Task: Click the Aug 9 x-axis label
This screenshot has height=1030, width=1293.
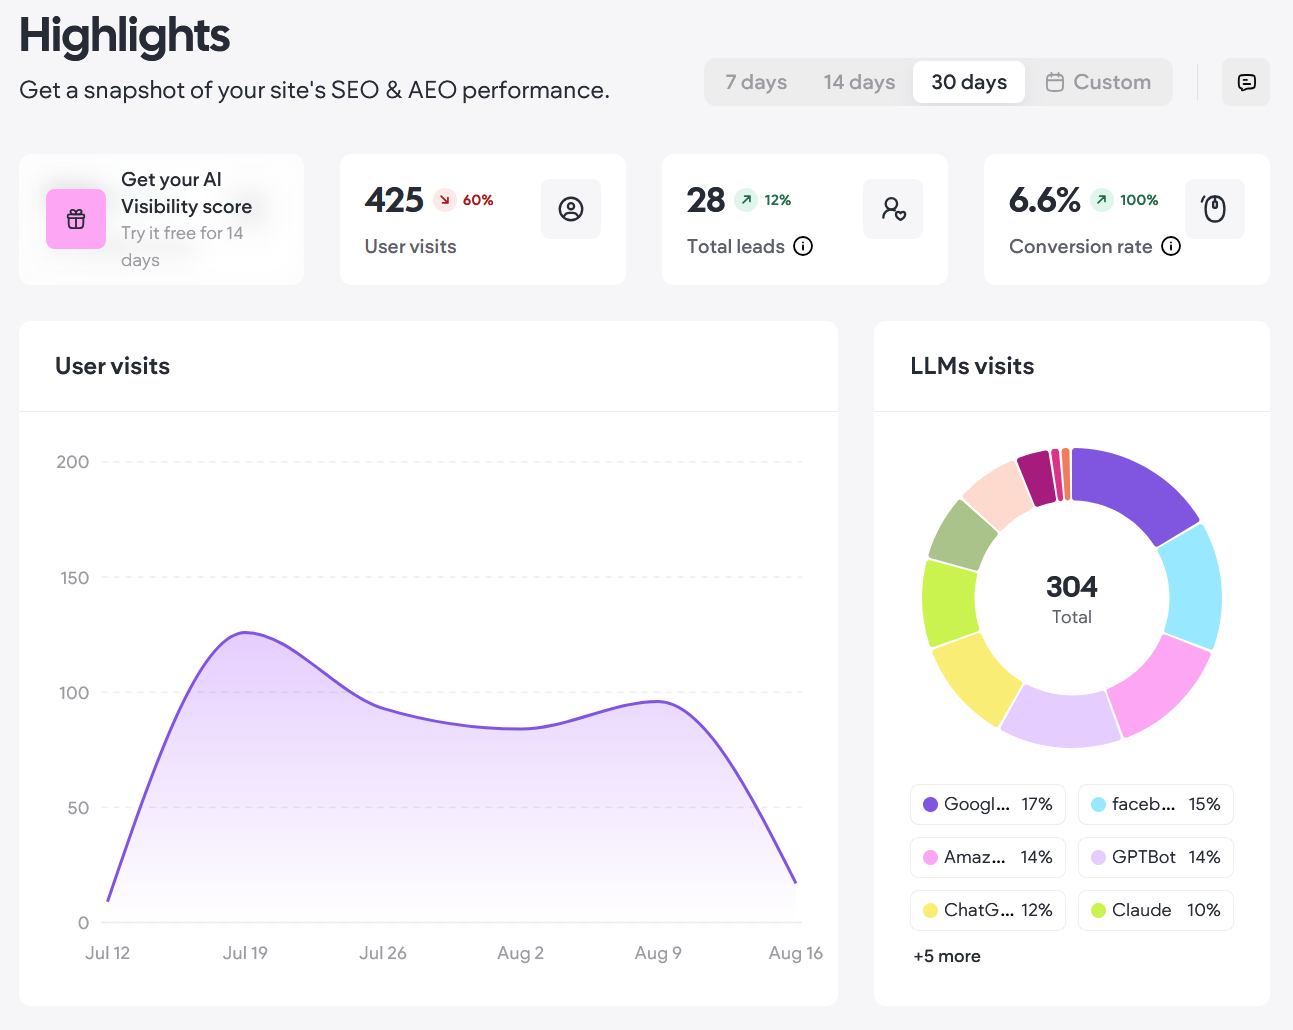Action: pyautogui.click(x=658, y=953)
